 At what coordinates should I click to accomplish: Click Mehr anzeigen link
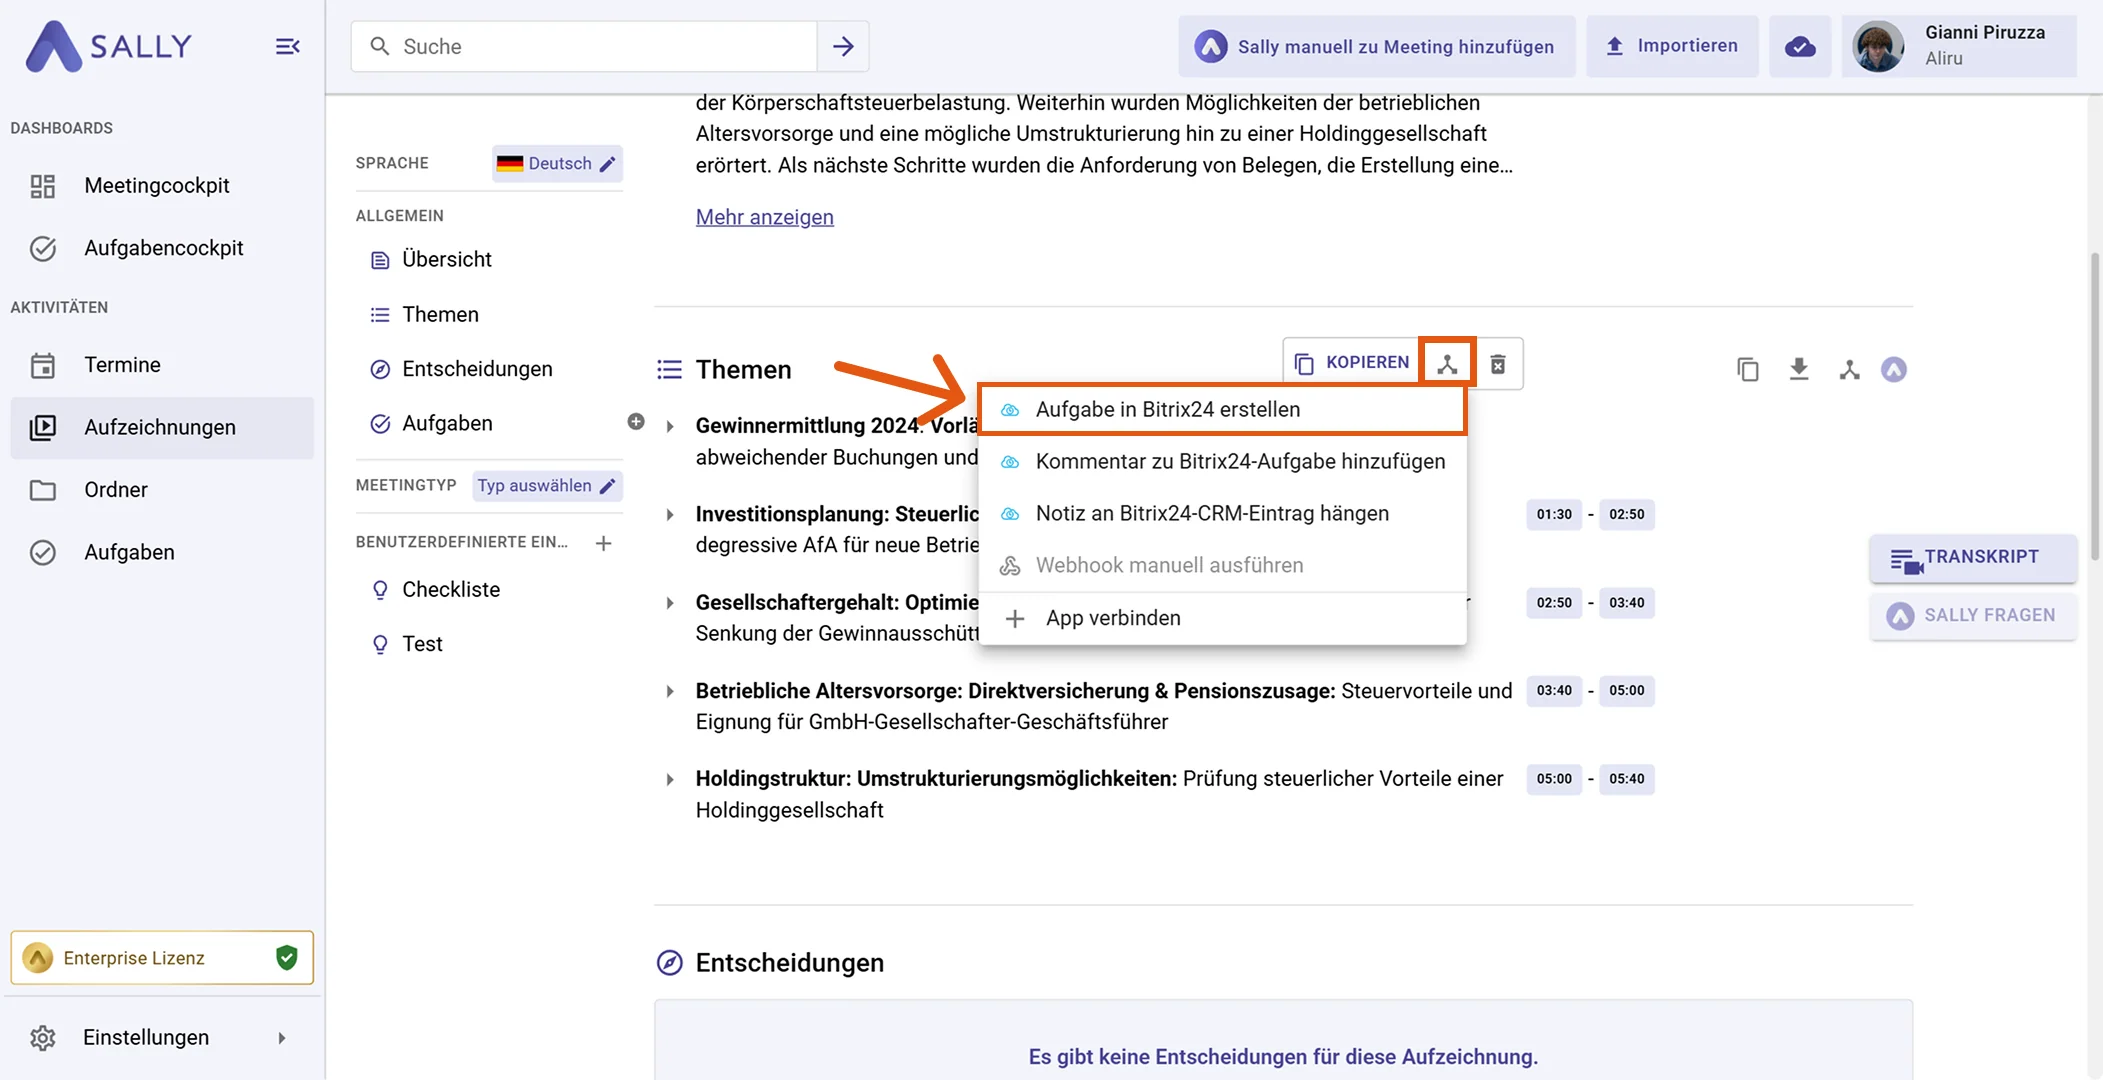(x=765, y=217)
